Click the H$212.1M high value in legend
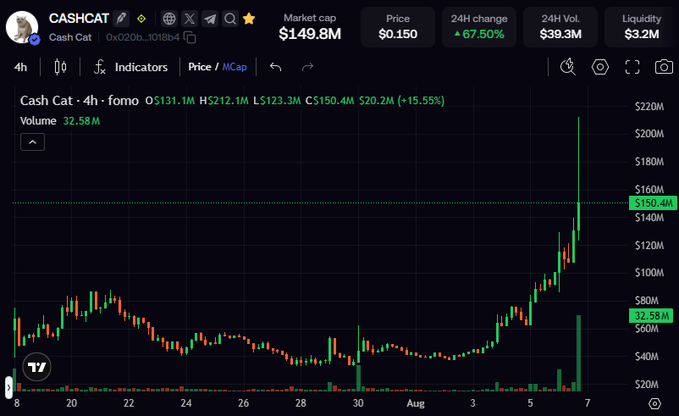 [x=224, y=101]
